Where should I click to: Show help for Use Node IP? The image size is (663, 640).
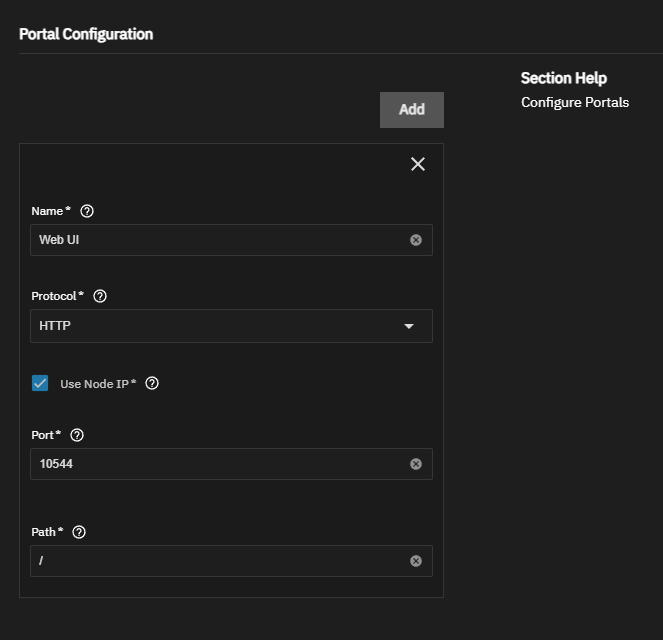(x=152, y=383)
